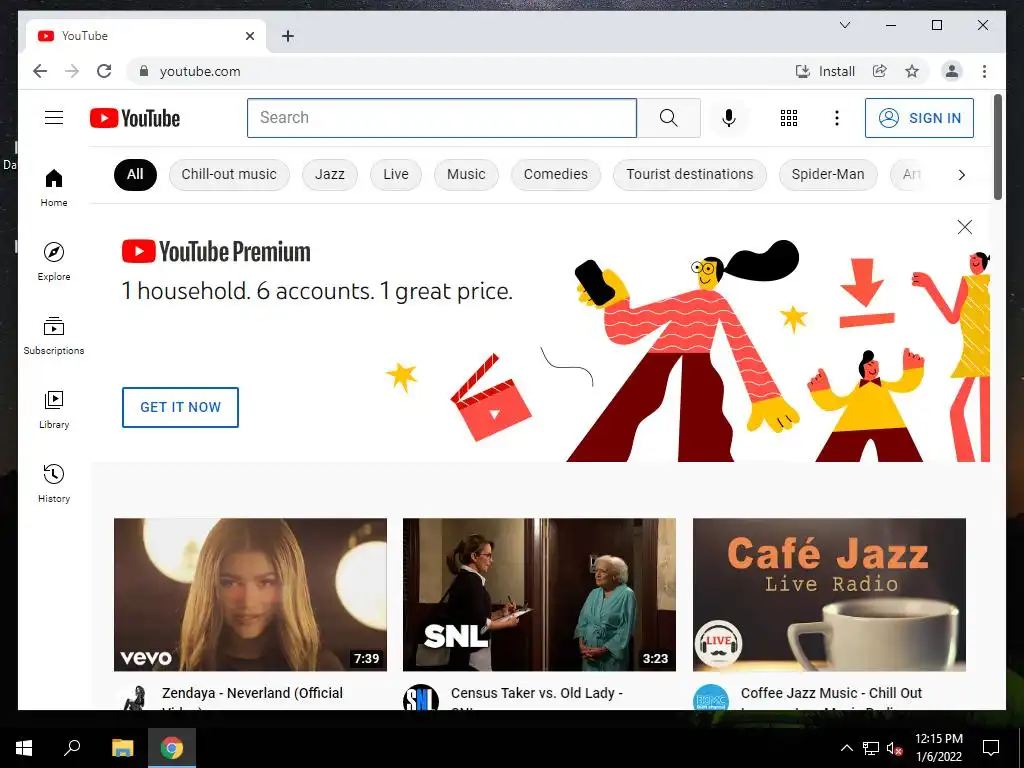The image size is (1024, 768).
Task: Open Library in sidebar
Action: [x=54, y=409]
